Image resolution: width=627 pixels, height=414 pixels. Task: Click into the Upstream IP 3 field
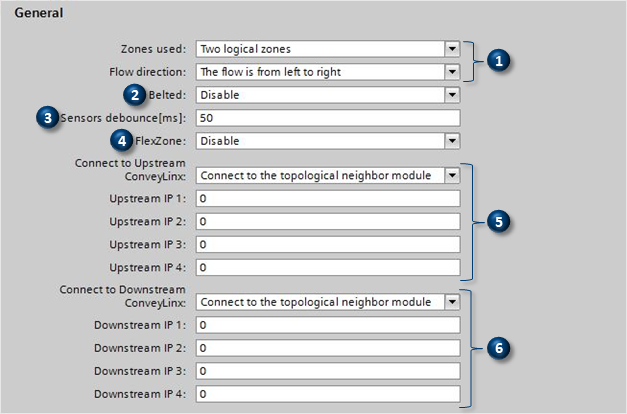[327, 244]
